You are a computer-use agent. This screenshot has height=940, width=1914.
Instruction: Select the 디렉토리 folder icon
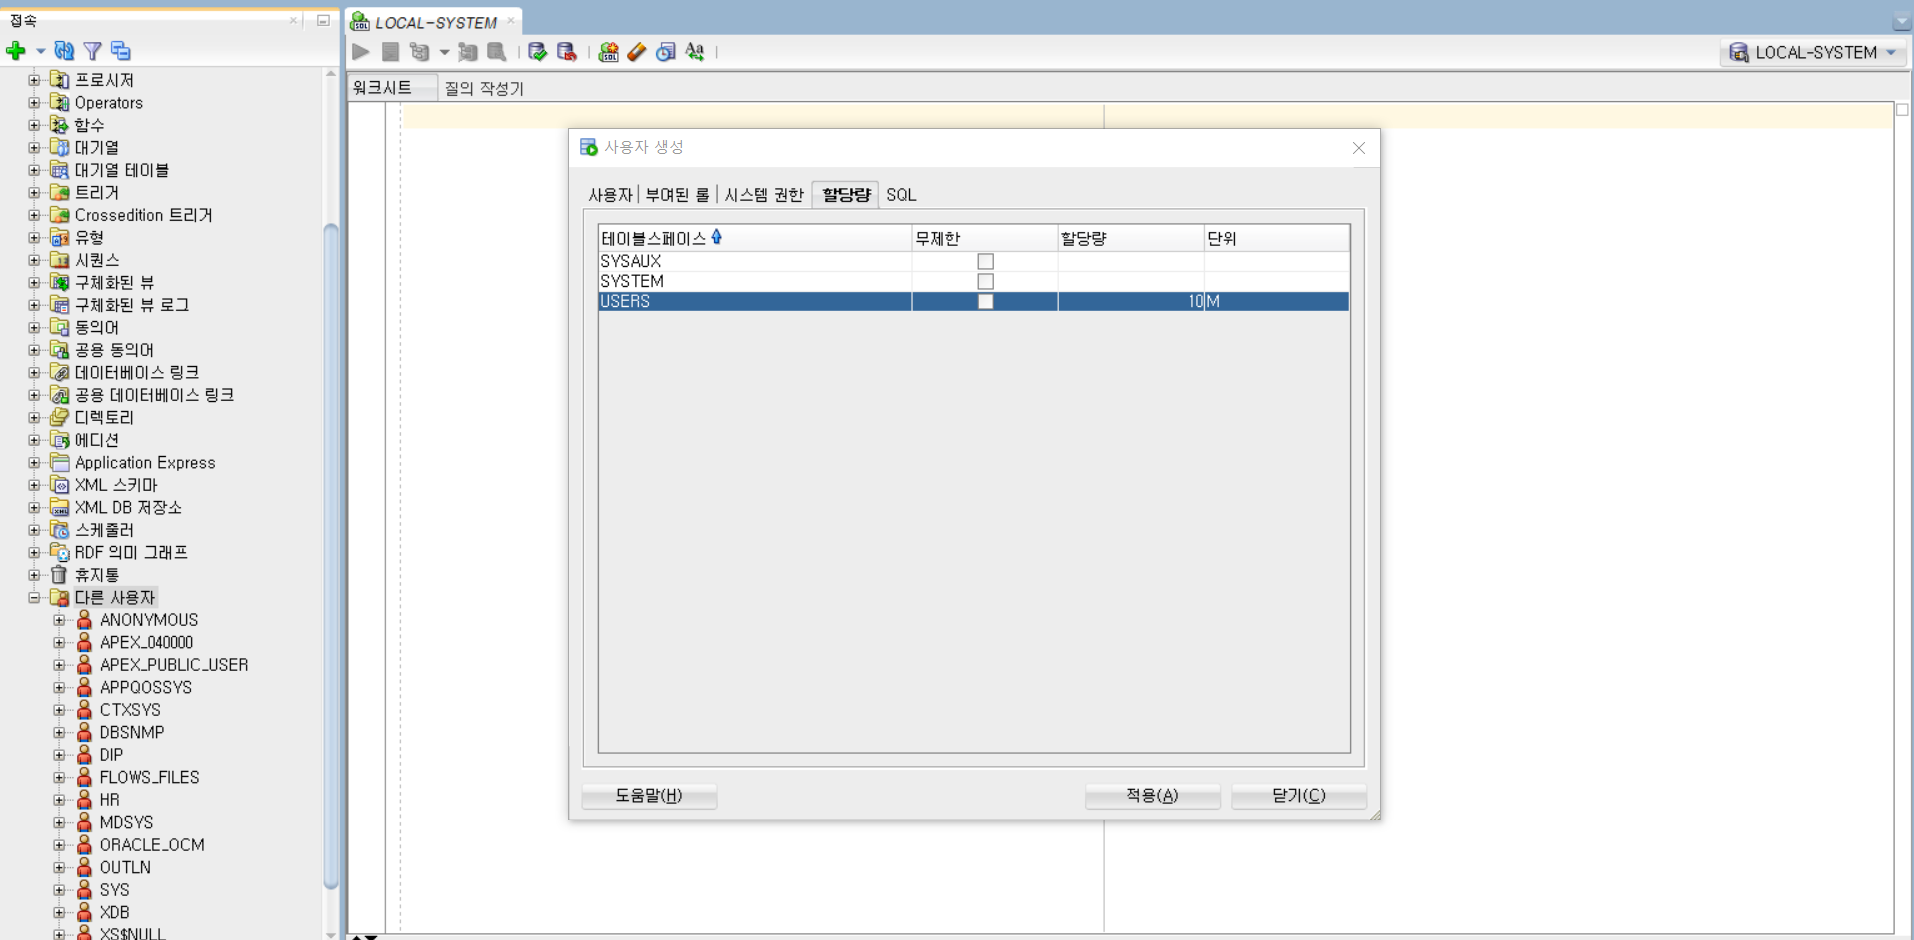pos(59,417)
